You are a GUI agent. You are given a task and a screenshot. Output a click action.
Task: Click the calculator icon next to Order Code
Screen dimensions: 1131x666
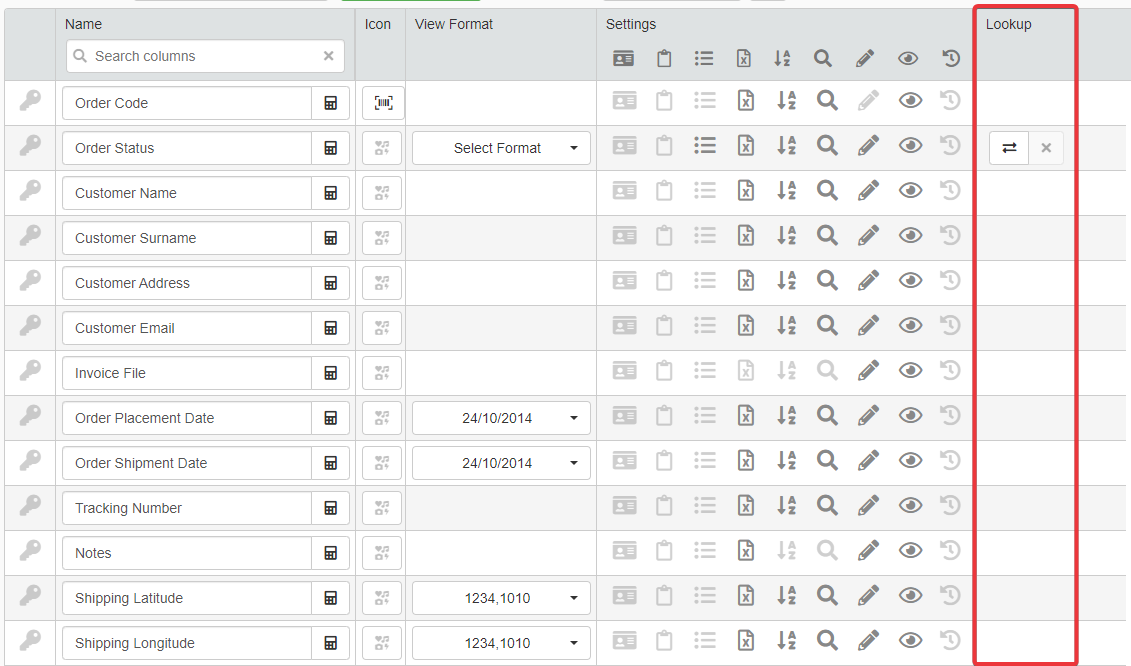click(330, 103)
